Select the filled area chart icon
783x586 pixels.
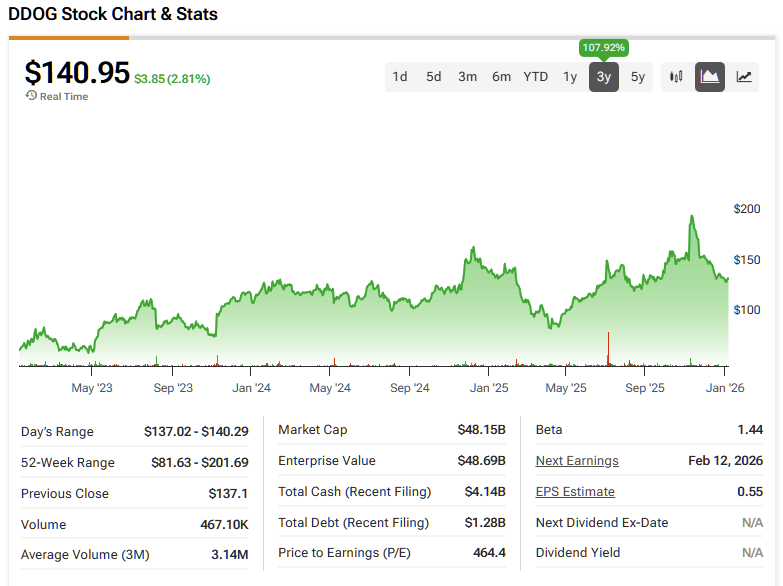(710, 77)
